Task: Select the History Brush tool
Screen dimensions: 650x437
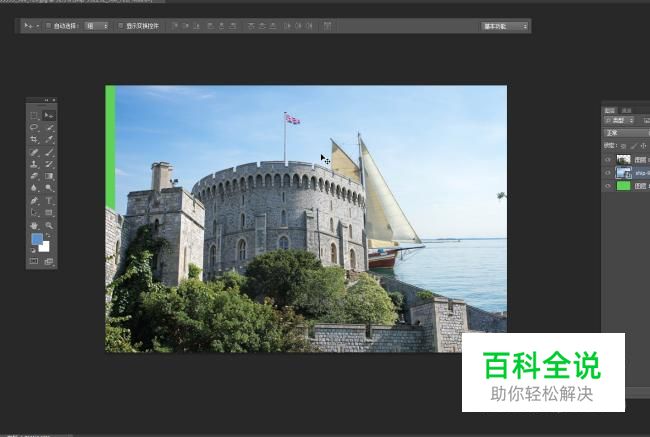Action: (49, 164)
